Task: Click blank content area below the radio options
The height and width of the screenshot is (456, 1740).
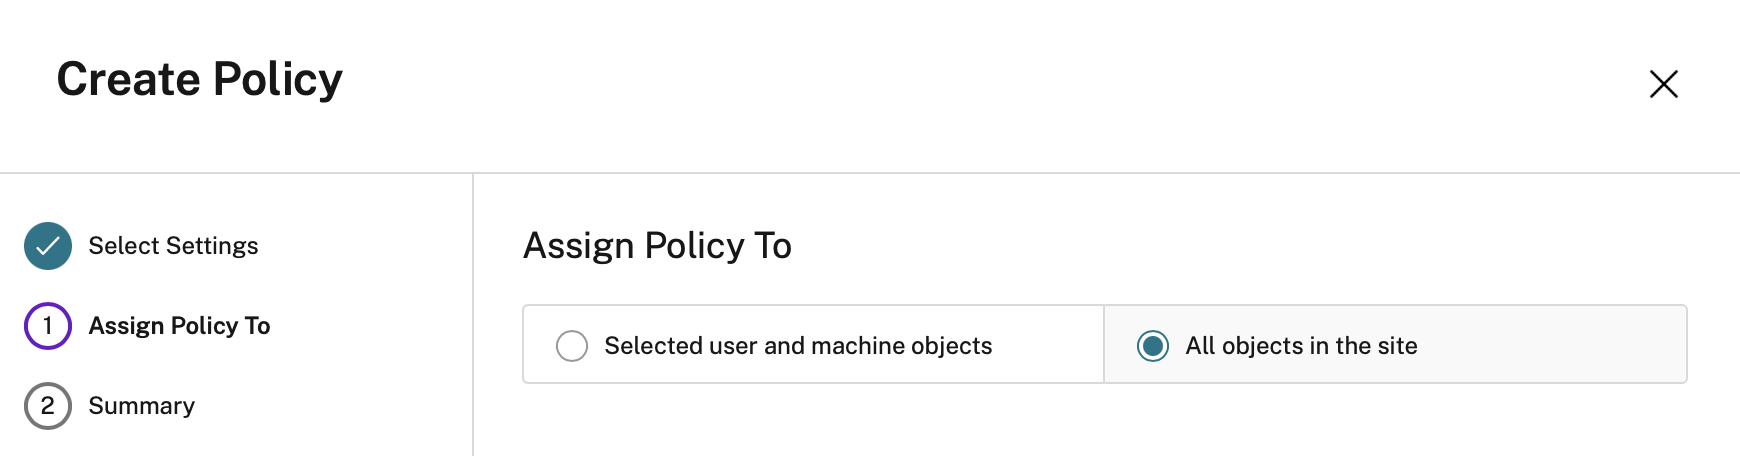Action: pyautogui.click(x=1100, y=425)
